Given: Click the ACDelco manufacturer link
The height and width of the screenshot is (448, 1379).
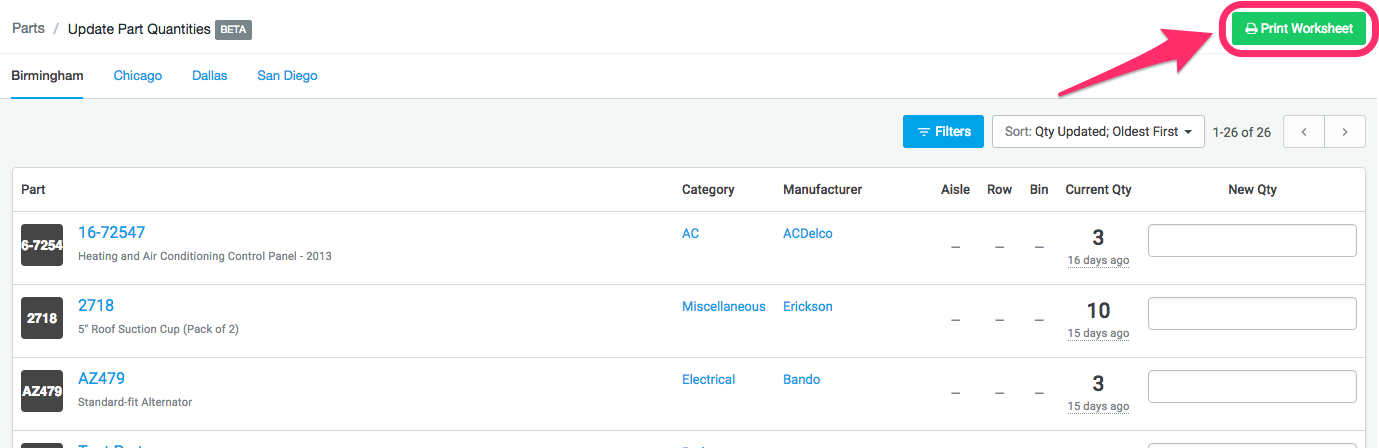Looking at the screenshot, I should tap(807, 234).
